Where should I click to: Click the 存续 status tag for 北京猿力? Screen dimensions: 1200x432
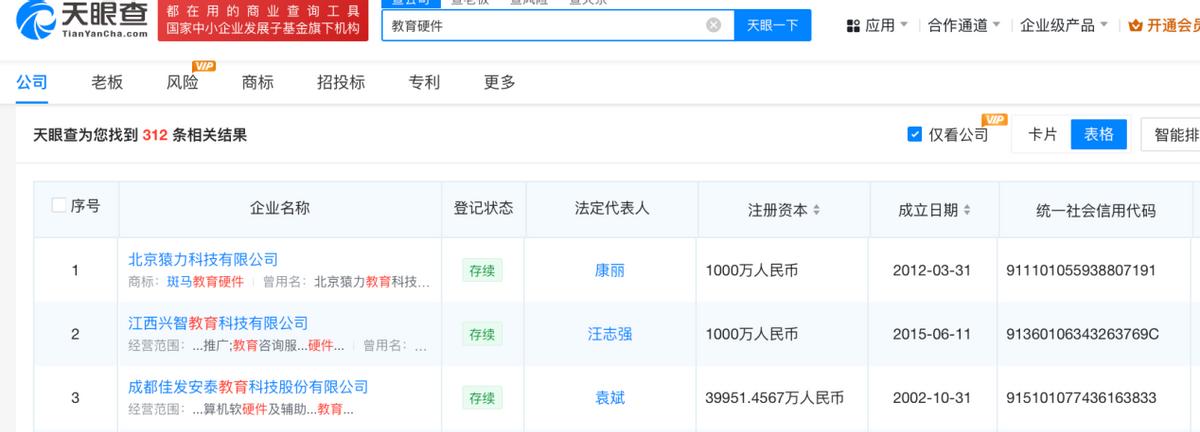coord(482,270)
